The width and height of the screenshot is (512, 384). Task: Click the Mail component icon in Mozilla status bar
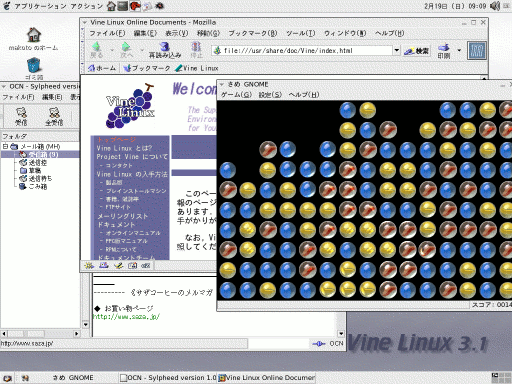[x=104, y=265]
